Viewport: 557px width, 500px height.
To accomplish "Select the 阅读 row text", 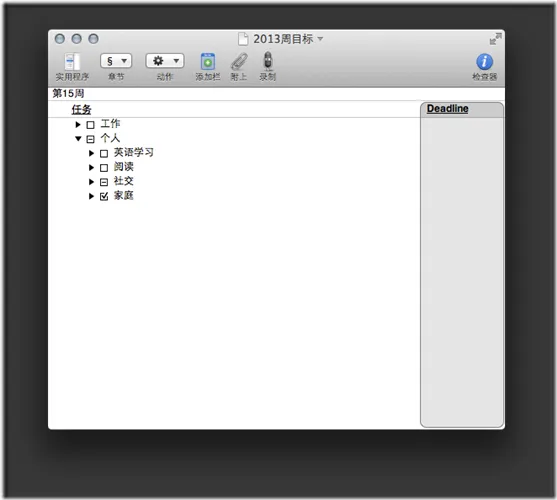I will pos(124,167).
